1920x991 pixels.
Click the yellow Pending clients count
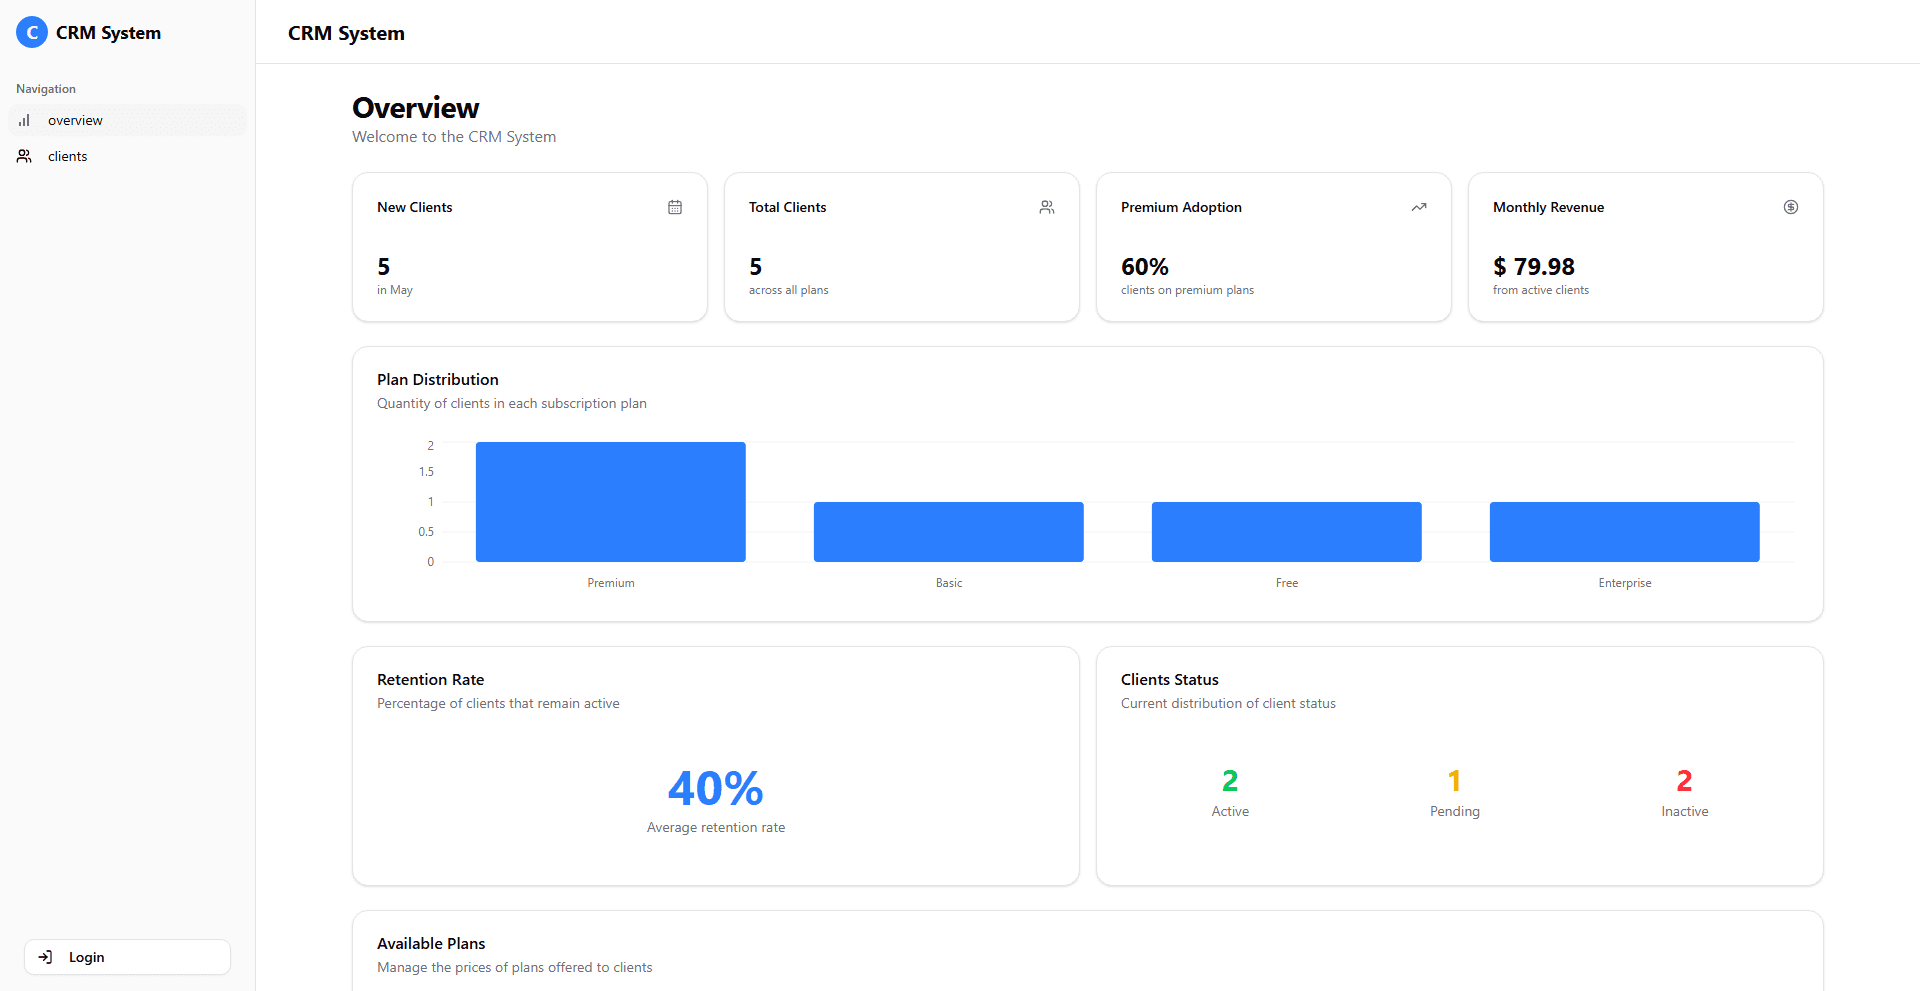[1454, 780]
